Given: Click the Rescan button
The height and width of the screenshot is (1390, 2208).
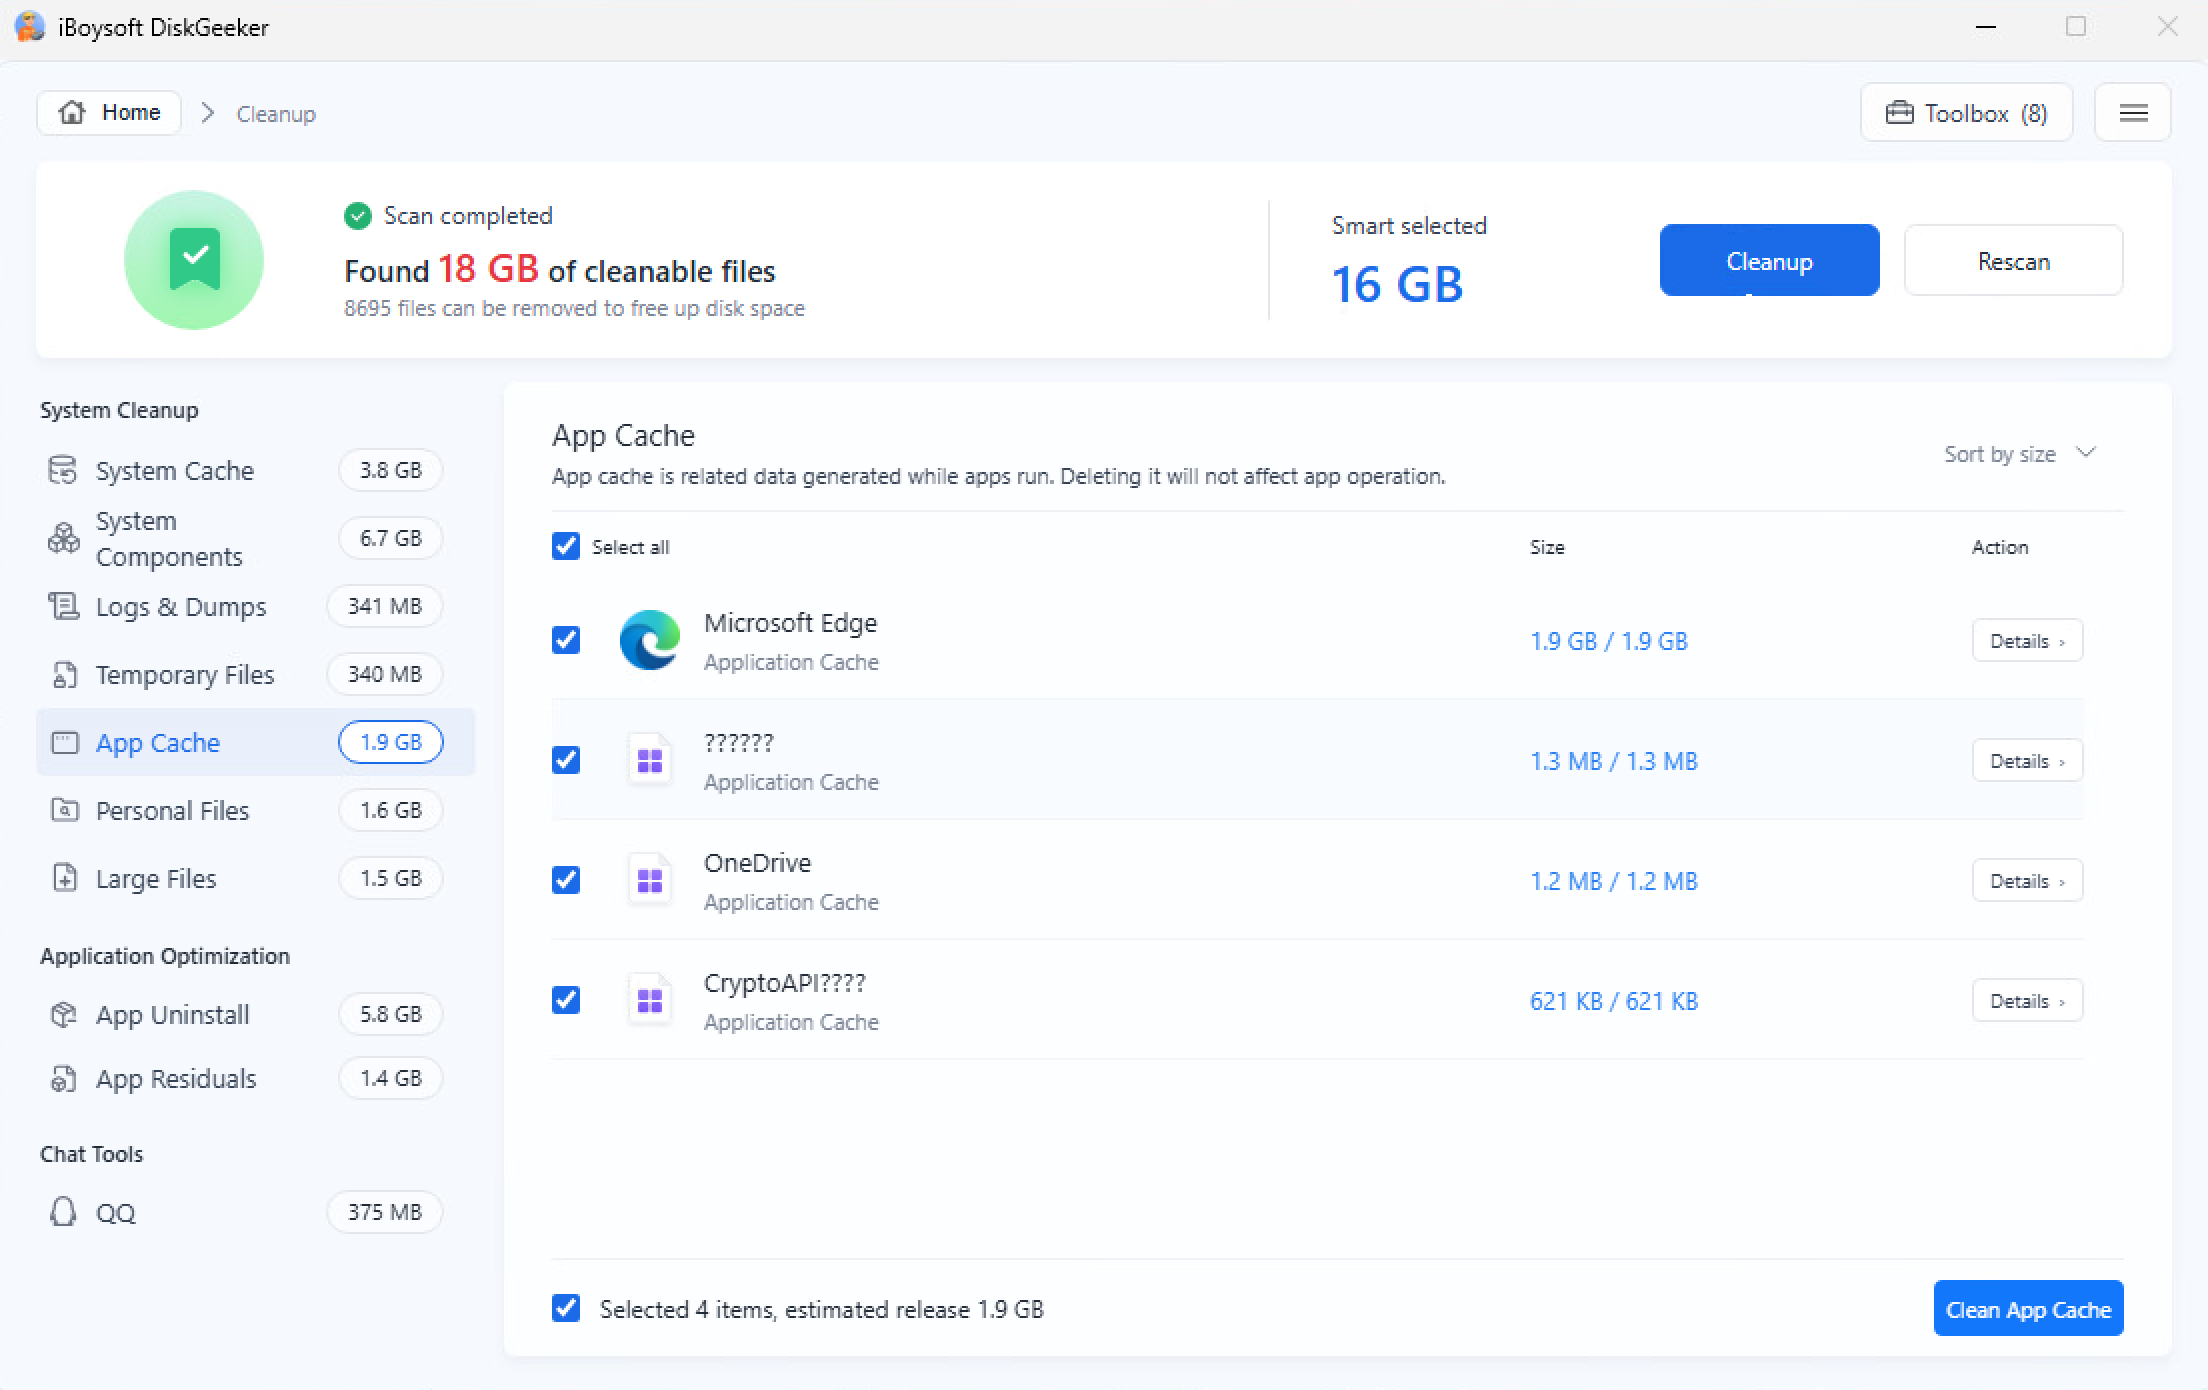Looking at the screenshot, I should pyautogui.click(x=2013, y=260).
